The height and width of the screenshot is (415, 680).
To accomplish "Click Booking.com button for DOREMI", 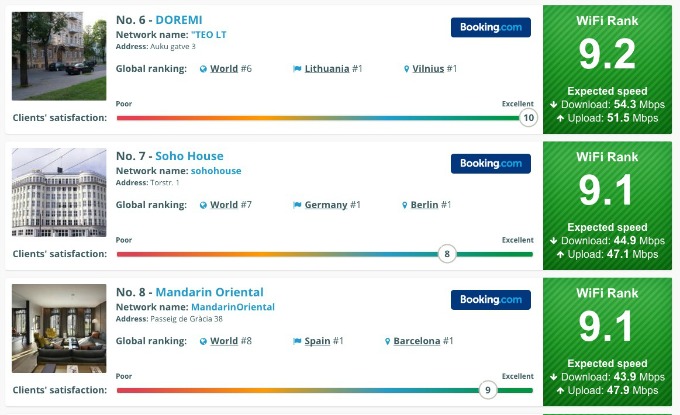I will point(490,27).
